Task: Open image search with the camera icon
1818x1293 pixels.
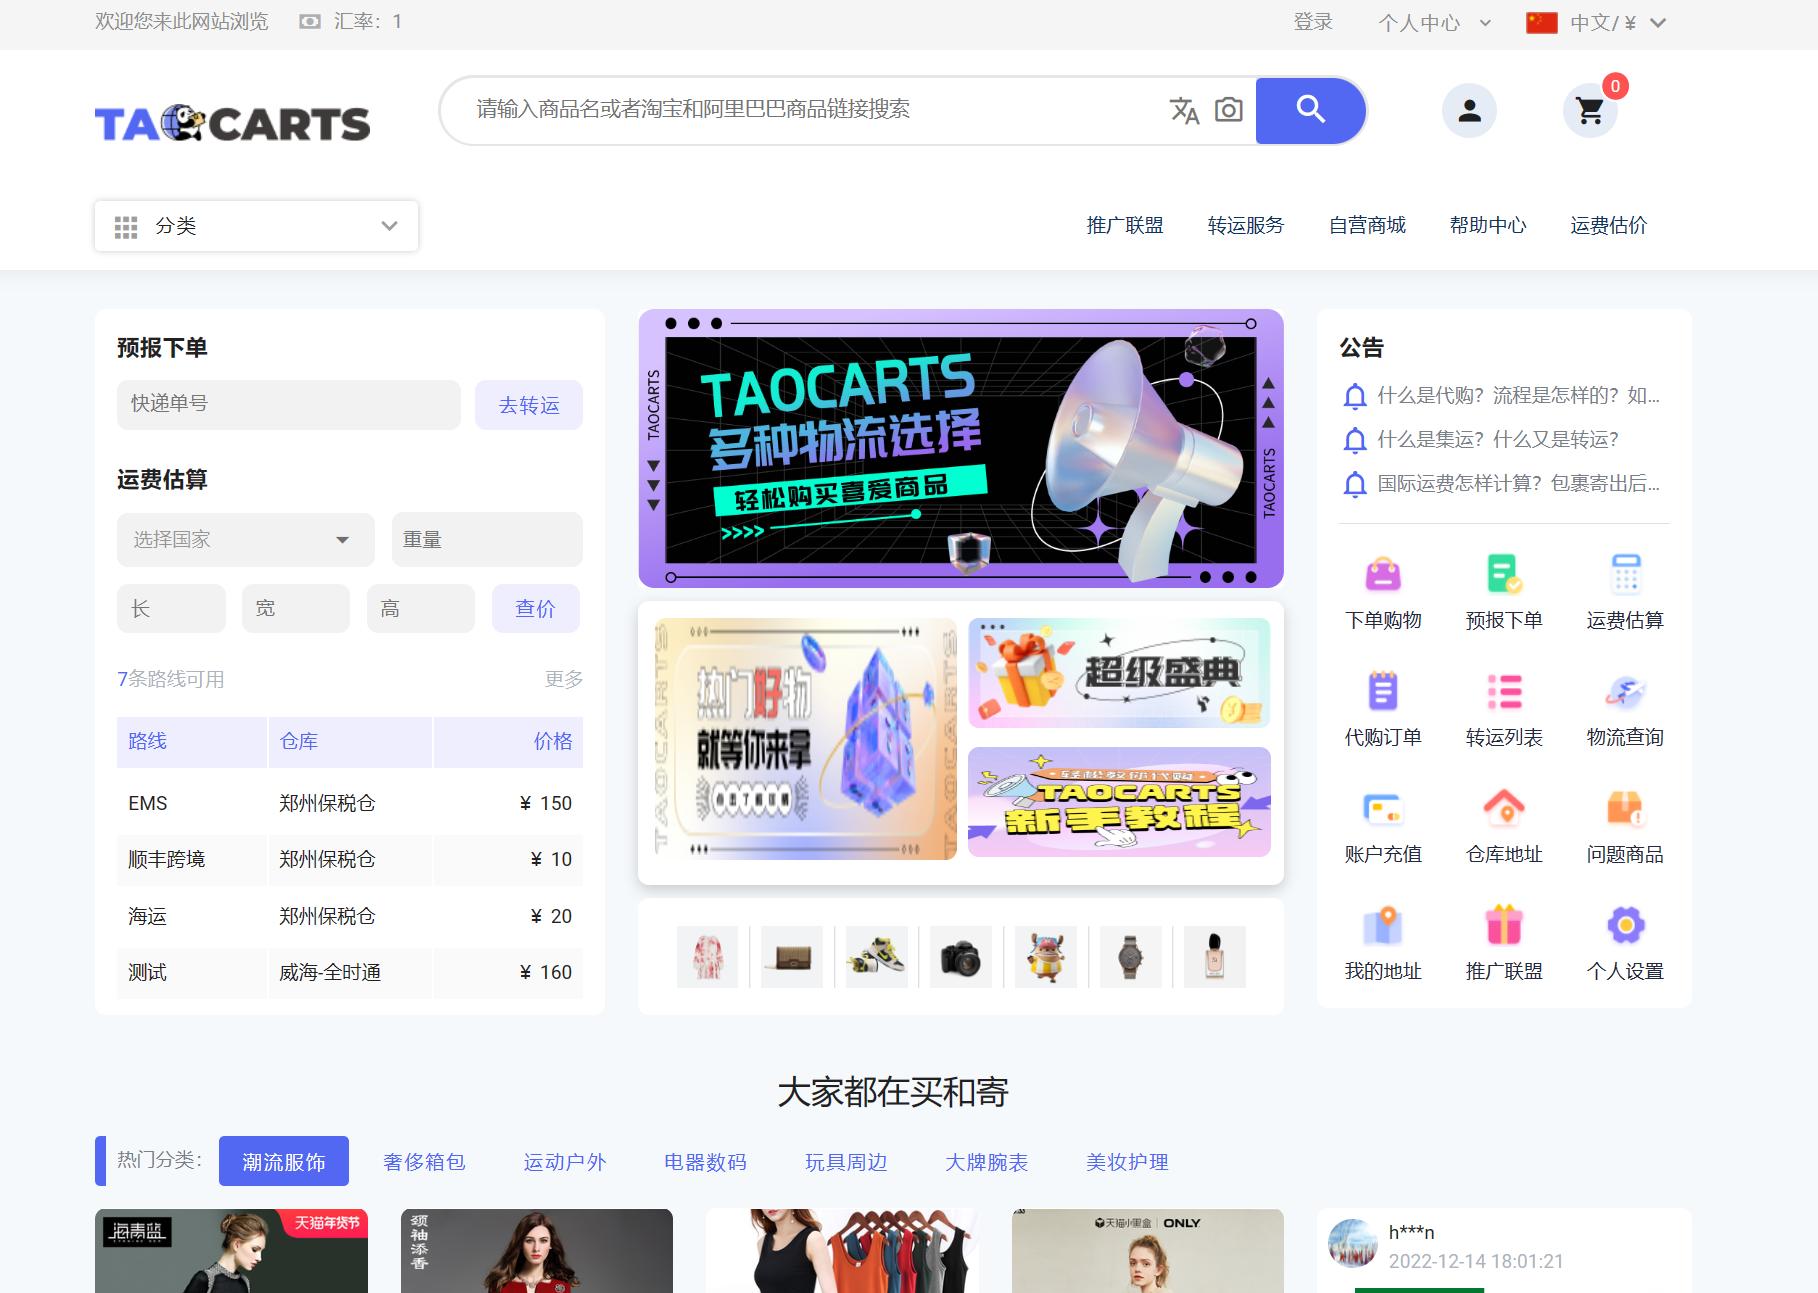Action: coord(1228,110)
